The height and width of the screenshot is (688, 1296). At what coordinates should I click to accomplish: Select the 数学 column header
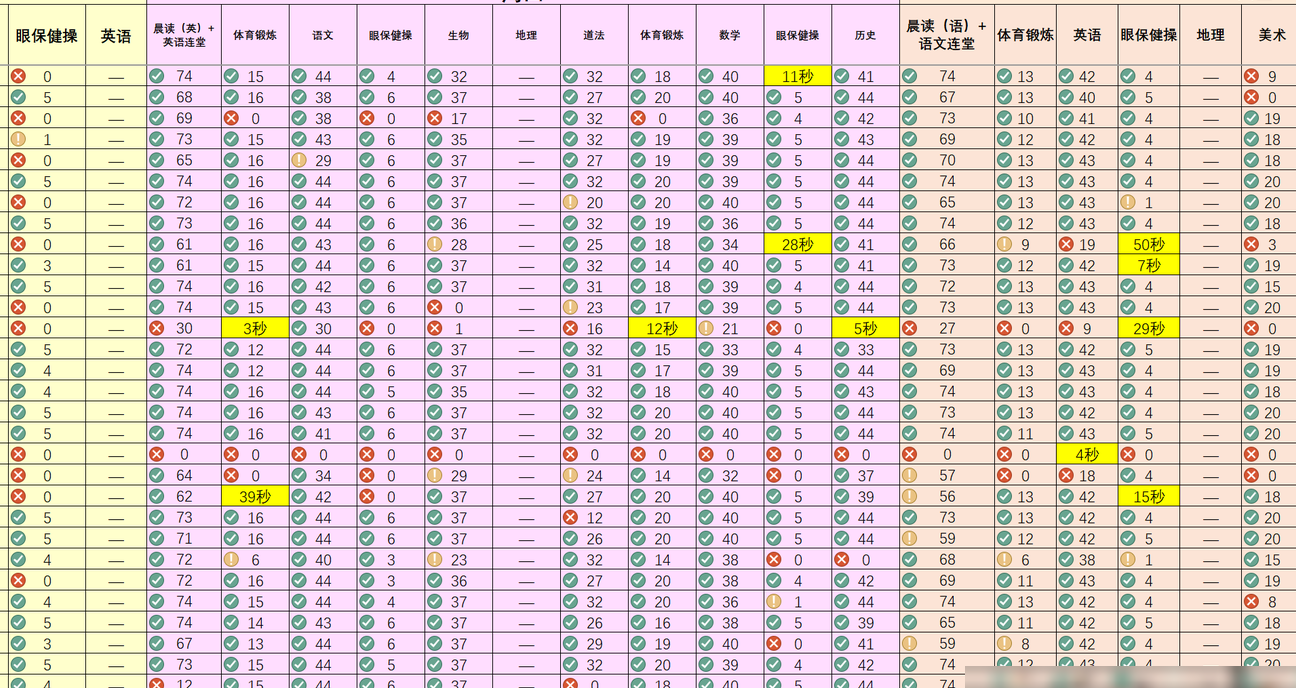(x=729, y=35)
